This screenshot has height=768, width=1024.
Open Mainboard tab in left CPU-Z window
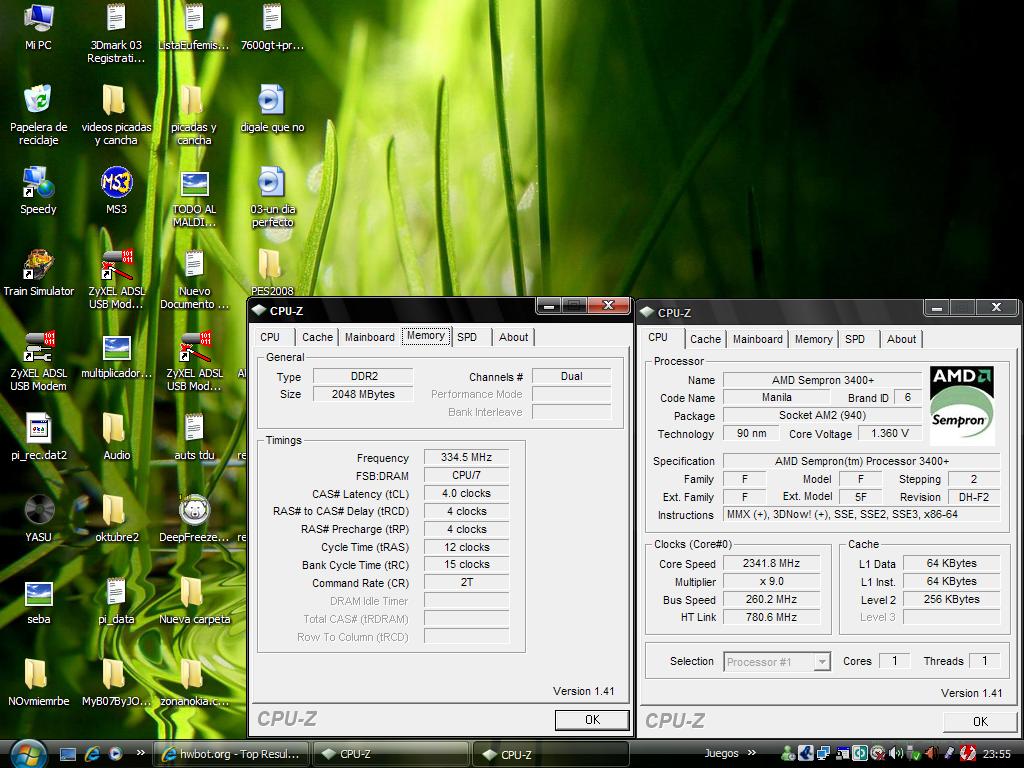(370, 337)
